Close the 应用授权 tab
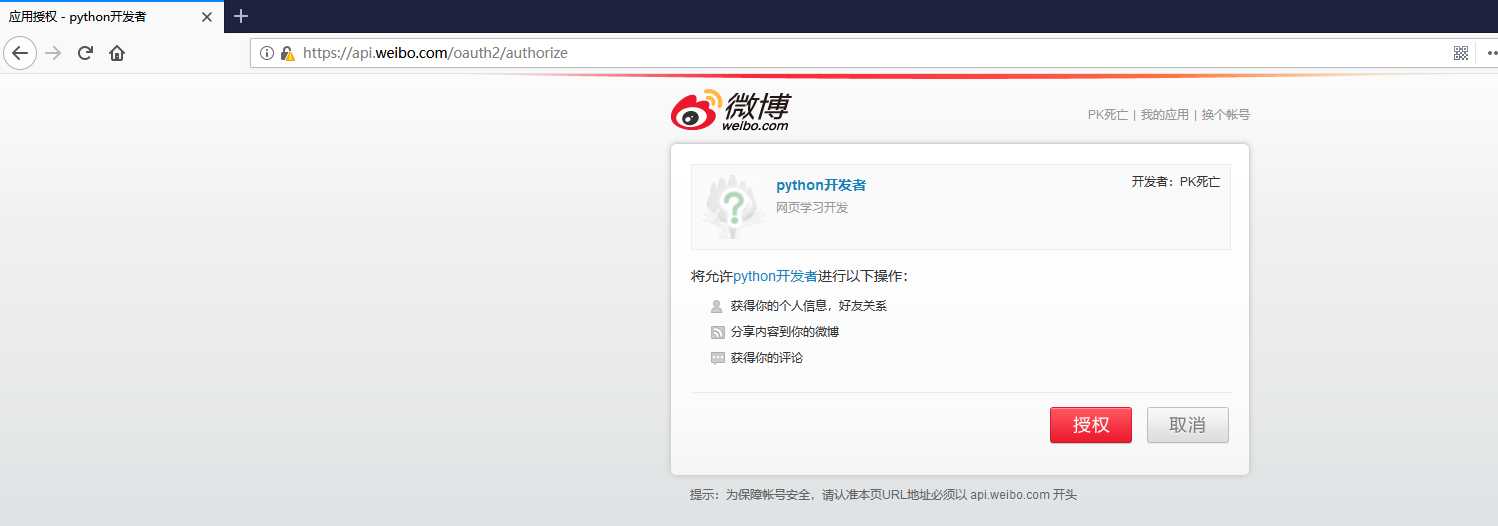 [207, 17]
